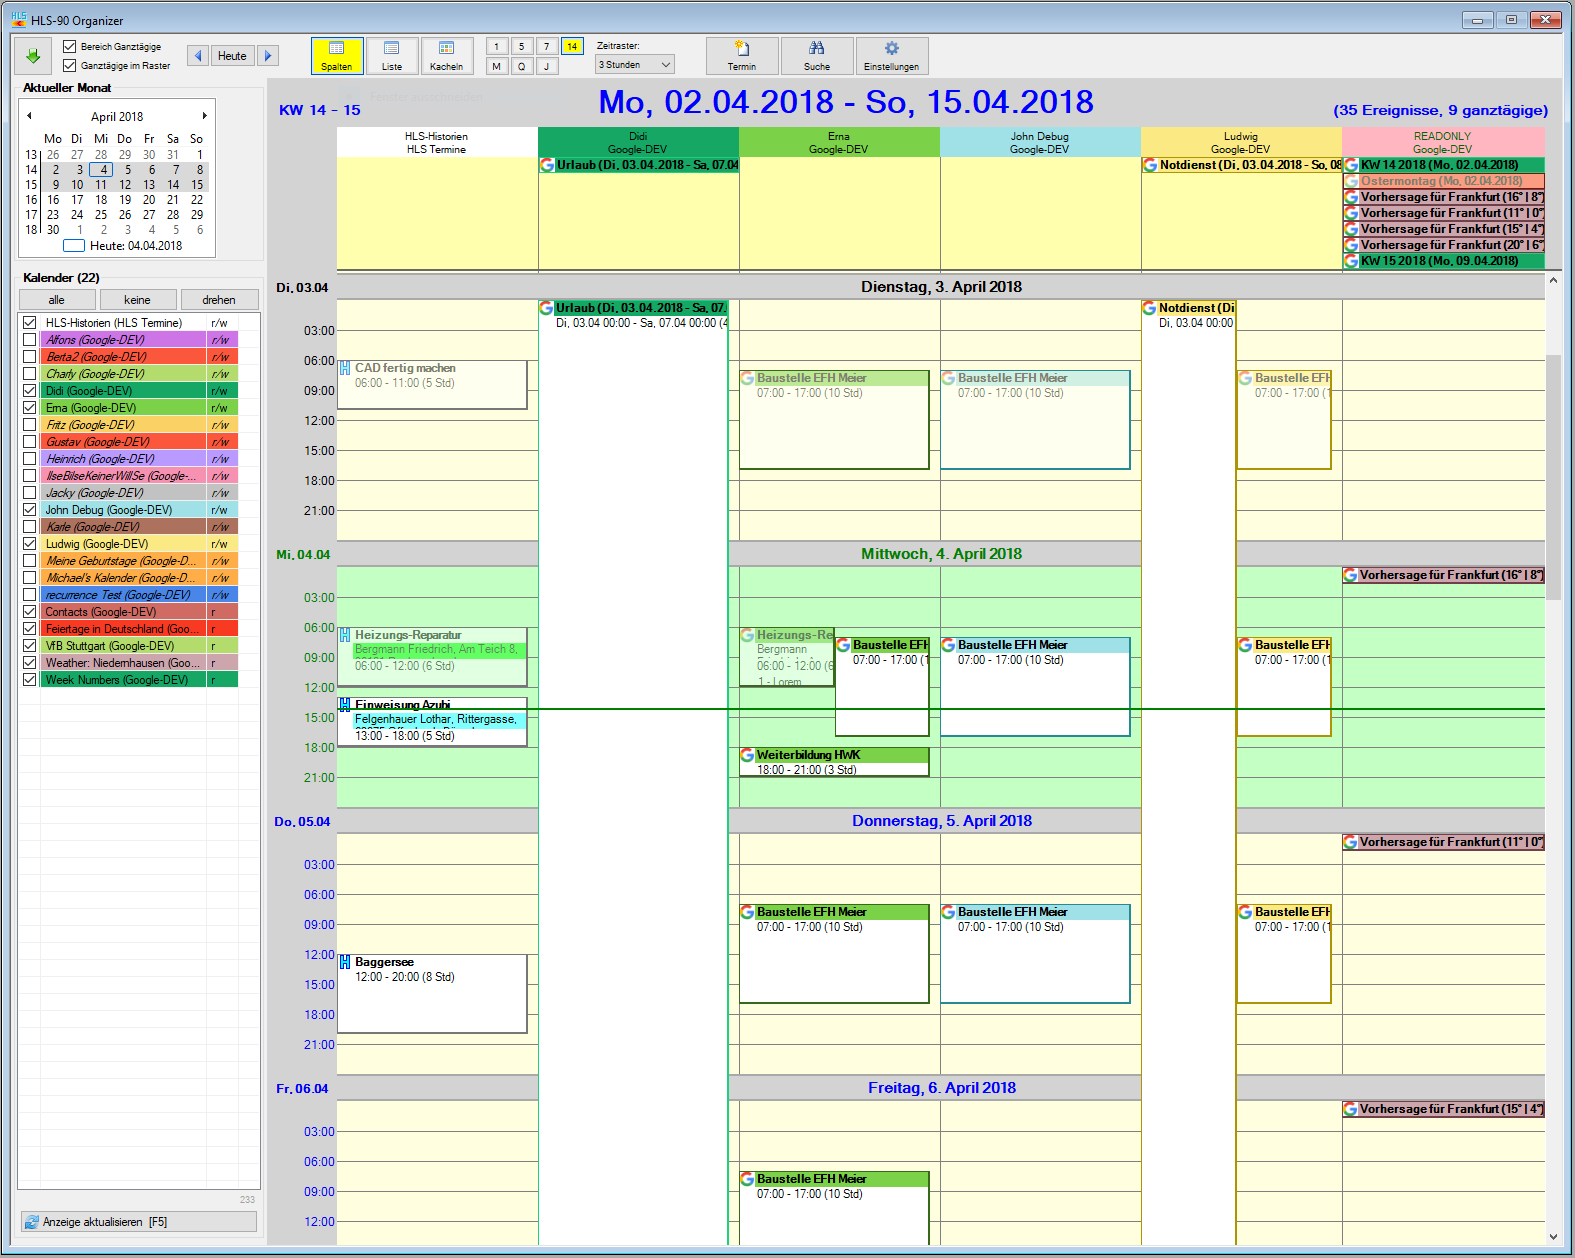Screen dimensions: 1575x1258
Task: Switch to Liste view
Action: (x=392, y=56)
